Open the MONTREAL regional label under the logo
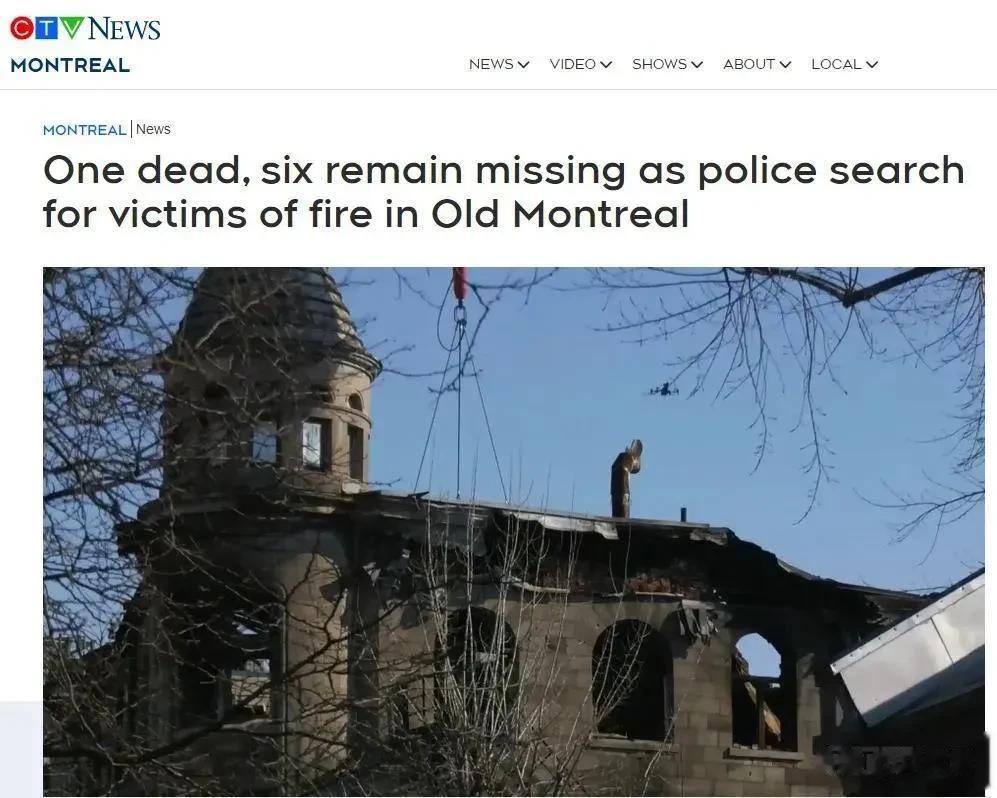 point(70,65)
